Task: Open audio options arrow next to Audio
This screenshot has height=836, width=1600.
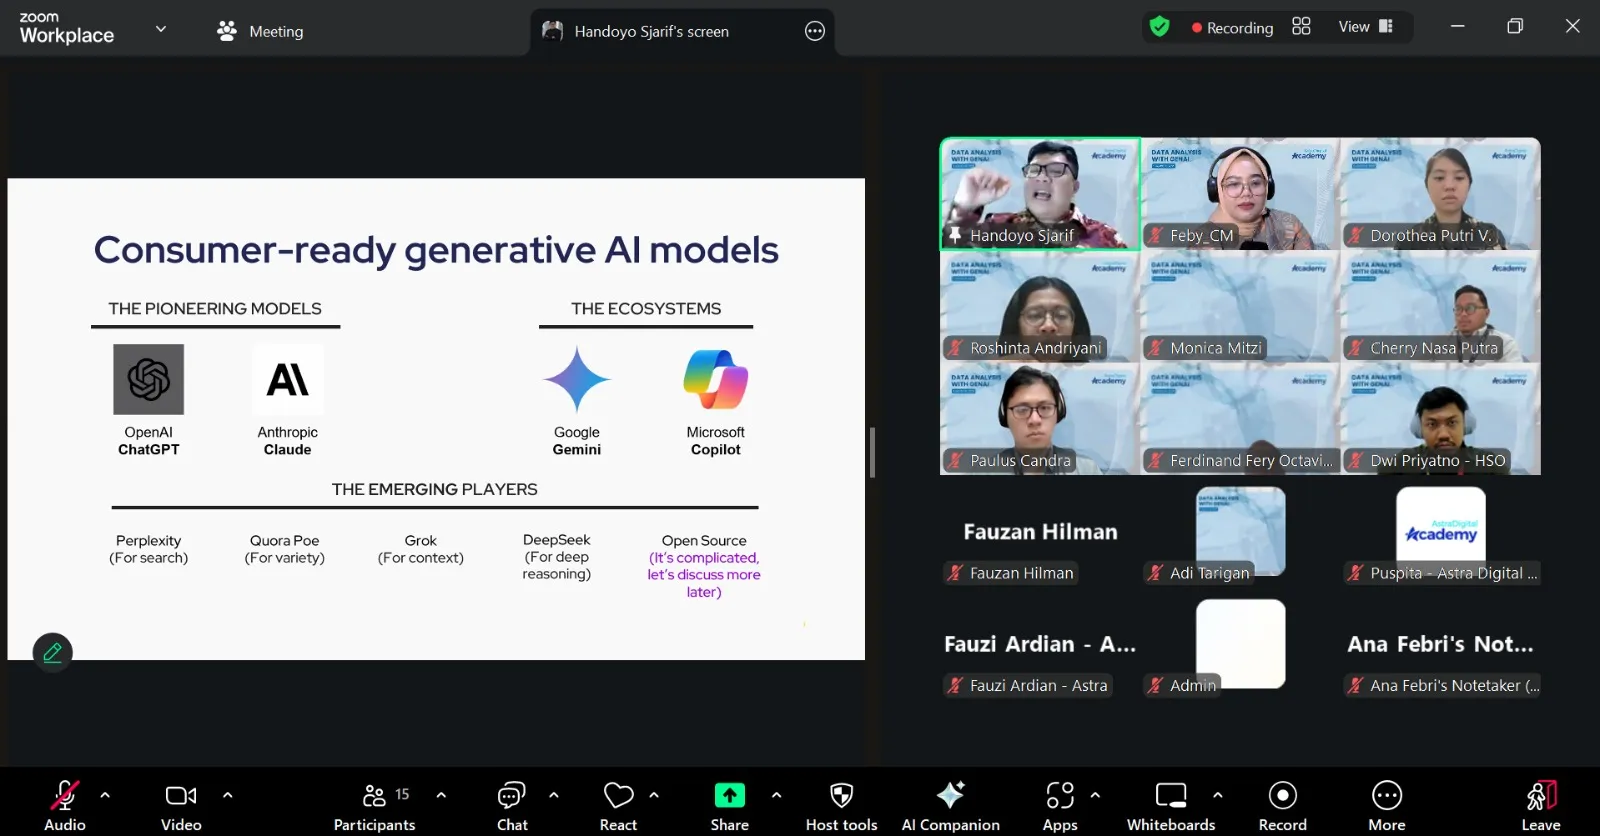Action: tap(105, 795)
